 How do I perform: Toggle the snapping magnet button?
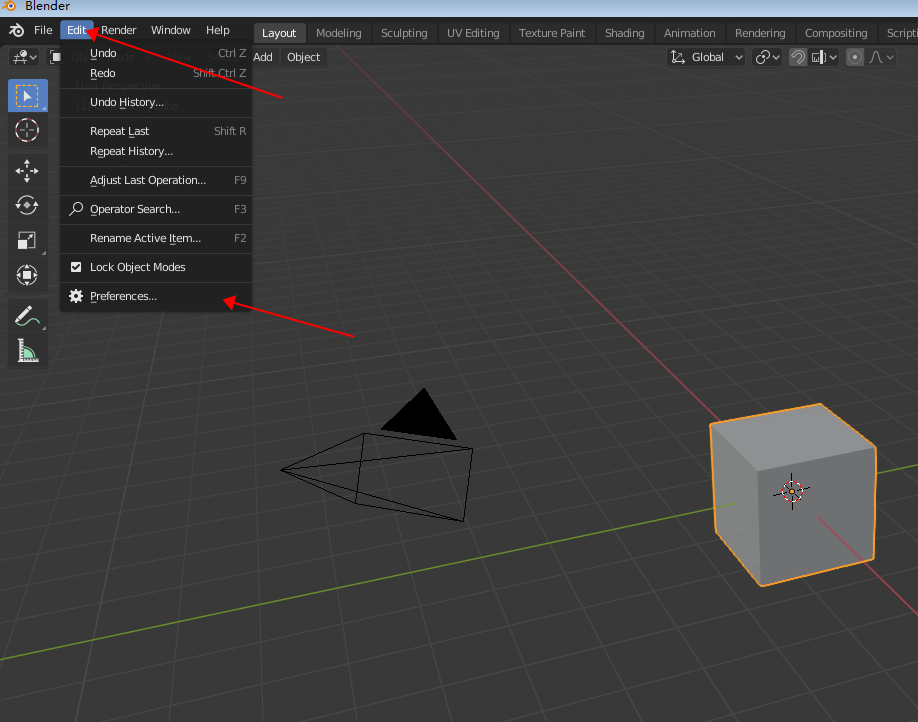coord(797,57)
